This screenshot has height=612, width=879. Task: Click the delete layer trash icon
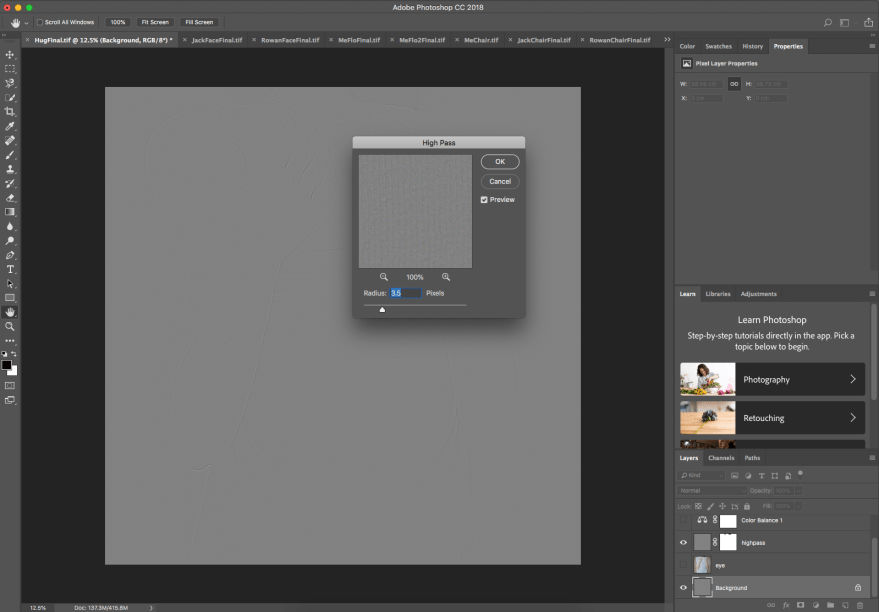pos(858,605)
